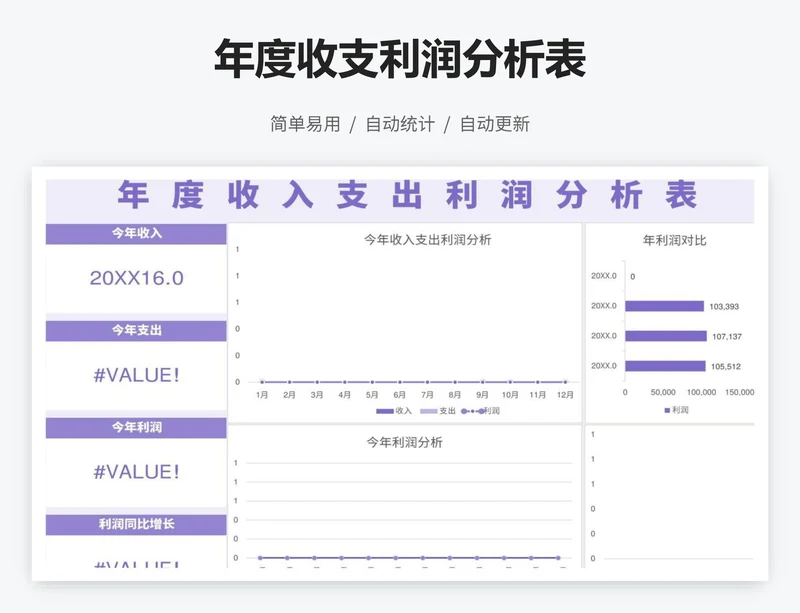Select the 2月 axis label
Image resolution: width=800 pixels, height=613 pixels.
pos(289,395)
